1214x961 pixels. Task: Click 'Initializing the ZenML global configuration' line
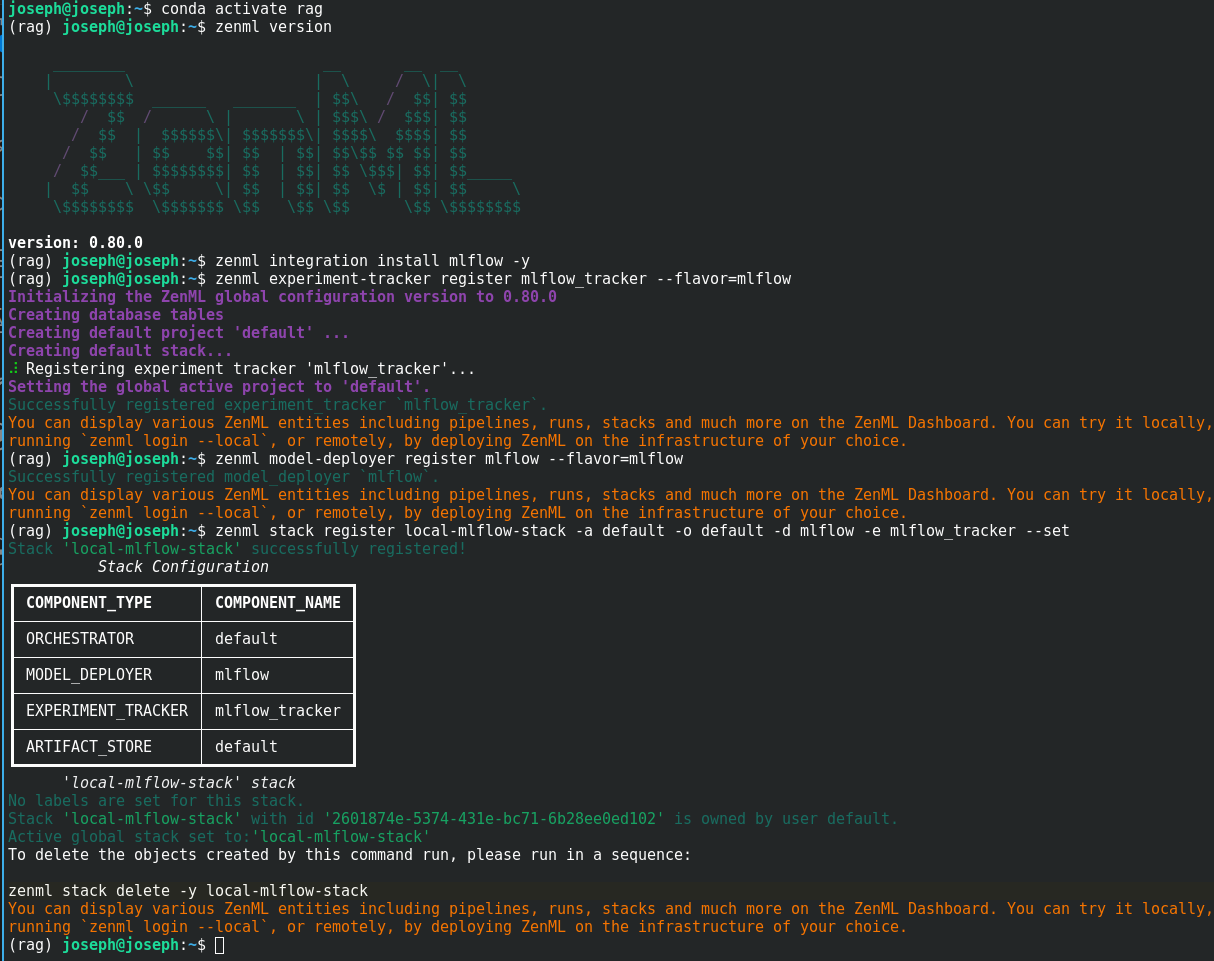point(282,297)
